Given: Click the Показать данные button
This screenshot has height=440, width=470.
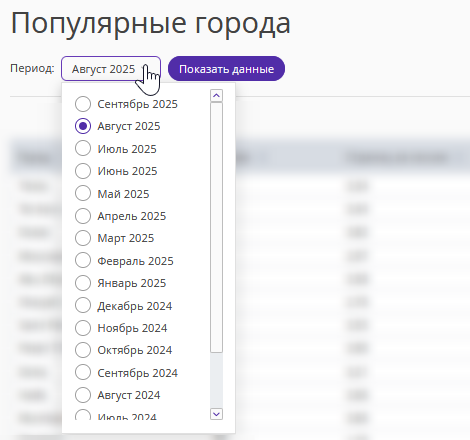Looking at the screenshot, I should click(226, 69).
